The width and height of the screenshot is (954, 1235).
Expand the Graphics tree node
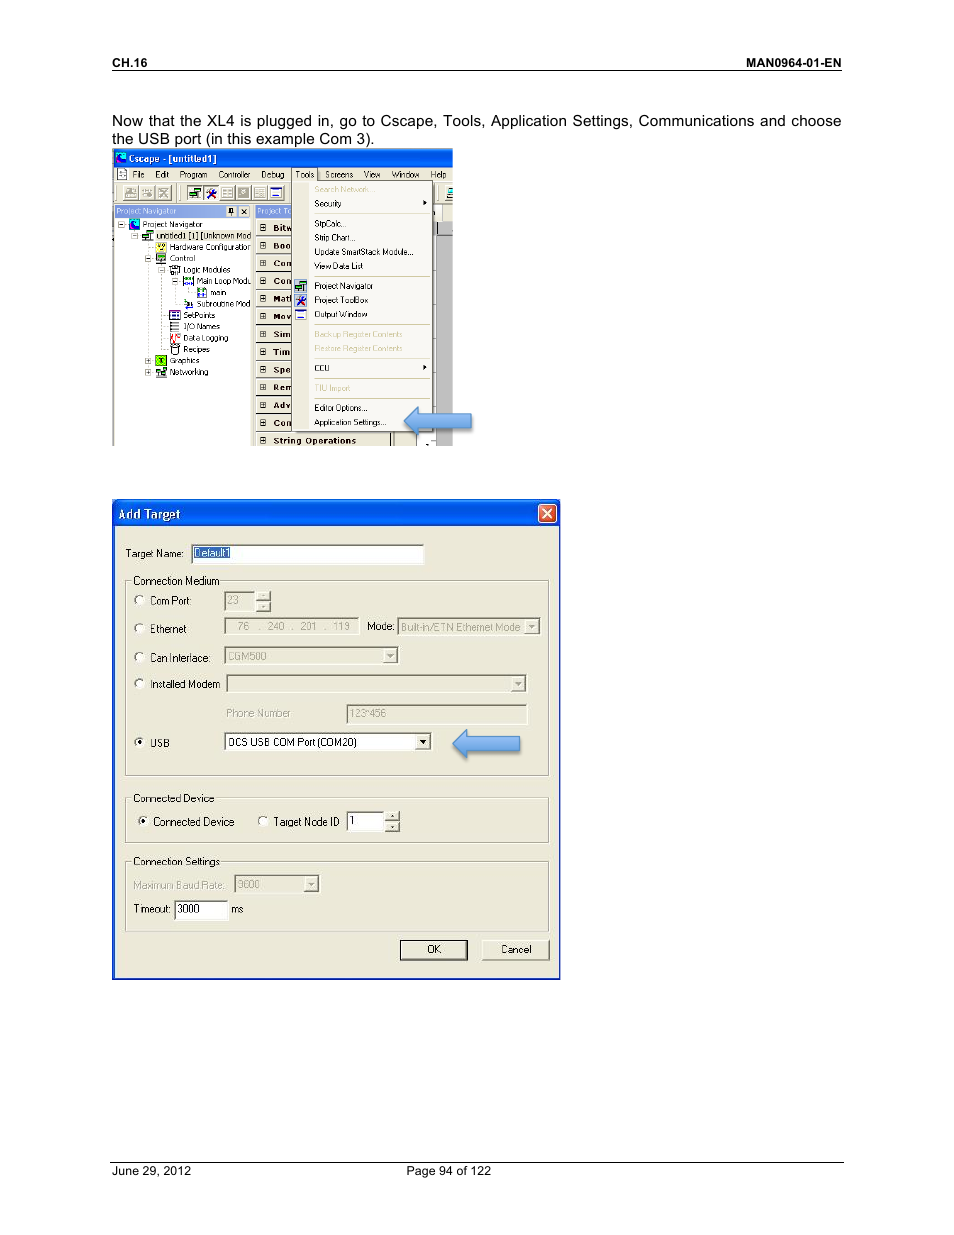point(148,361)
